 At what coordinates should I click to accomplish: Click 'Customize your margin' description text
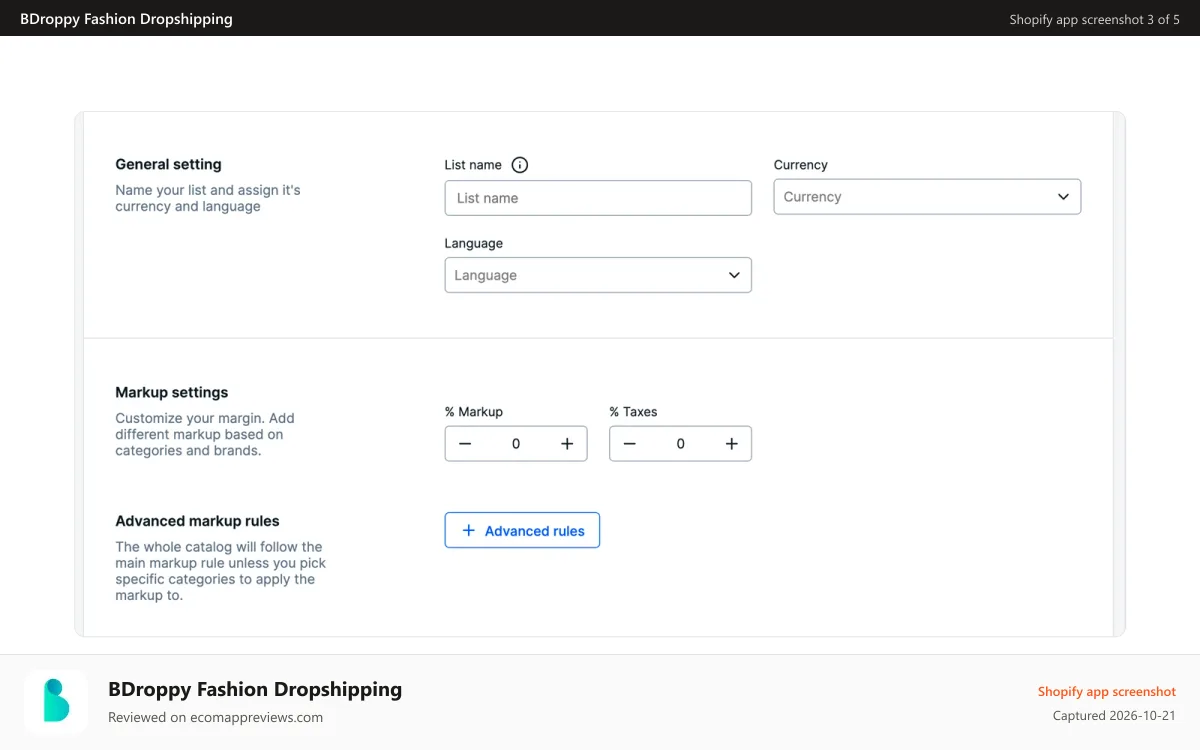point(205,434)
